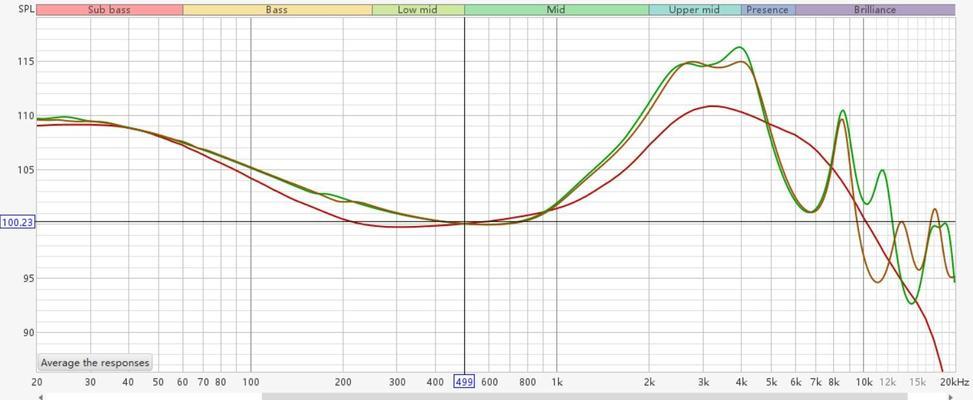Select the Low mid band label
Image resolution: width=973 pixels, height=400 pixels.
pos(418,10)
